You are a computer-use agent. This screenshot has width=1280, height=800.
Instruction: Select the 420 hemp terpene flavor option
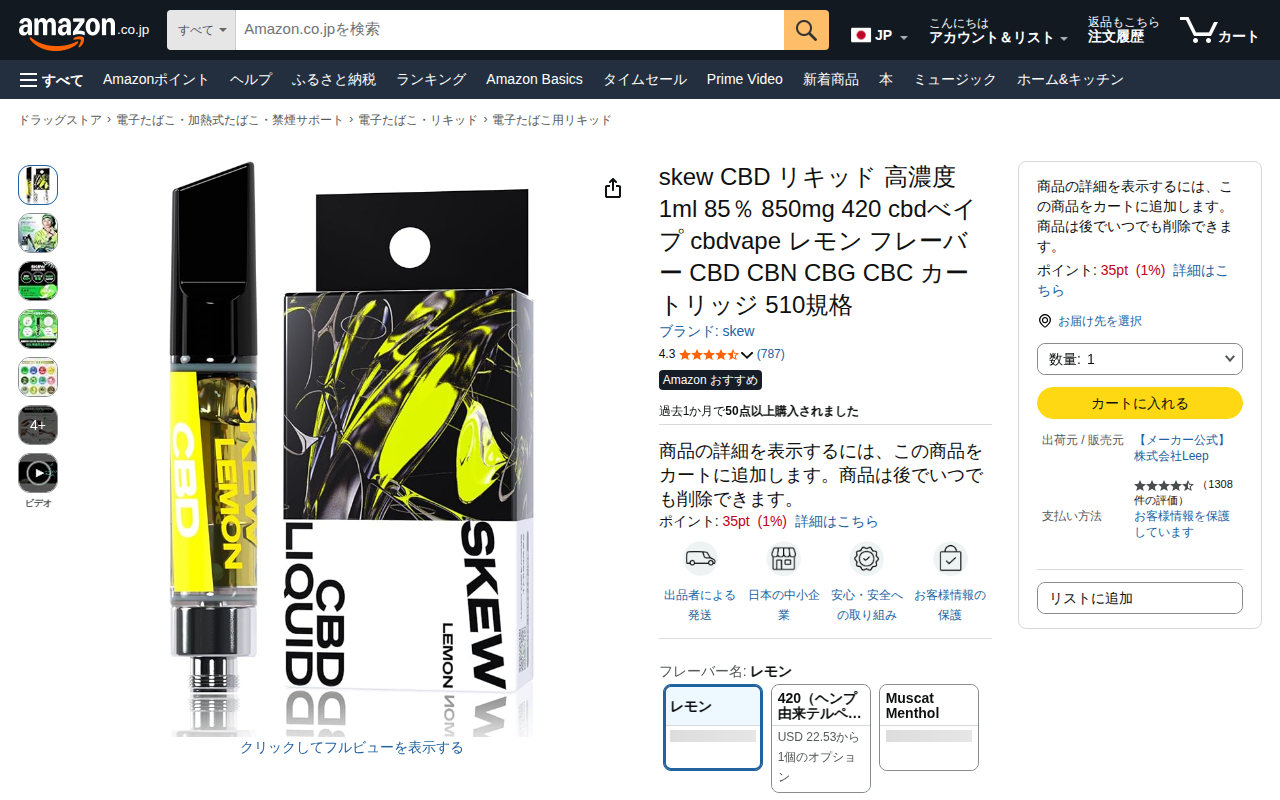click(x=821, y=738)
